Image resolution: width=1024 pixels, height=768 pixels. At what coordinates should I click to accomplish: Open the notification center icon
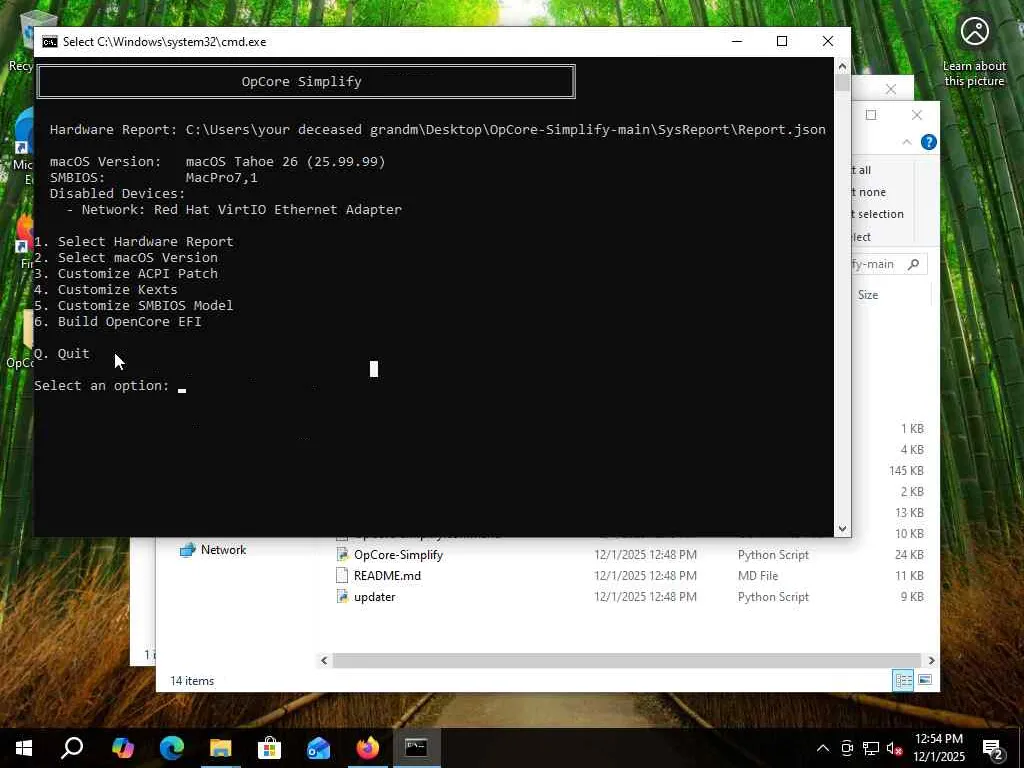tap(993, 748)
